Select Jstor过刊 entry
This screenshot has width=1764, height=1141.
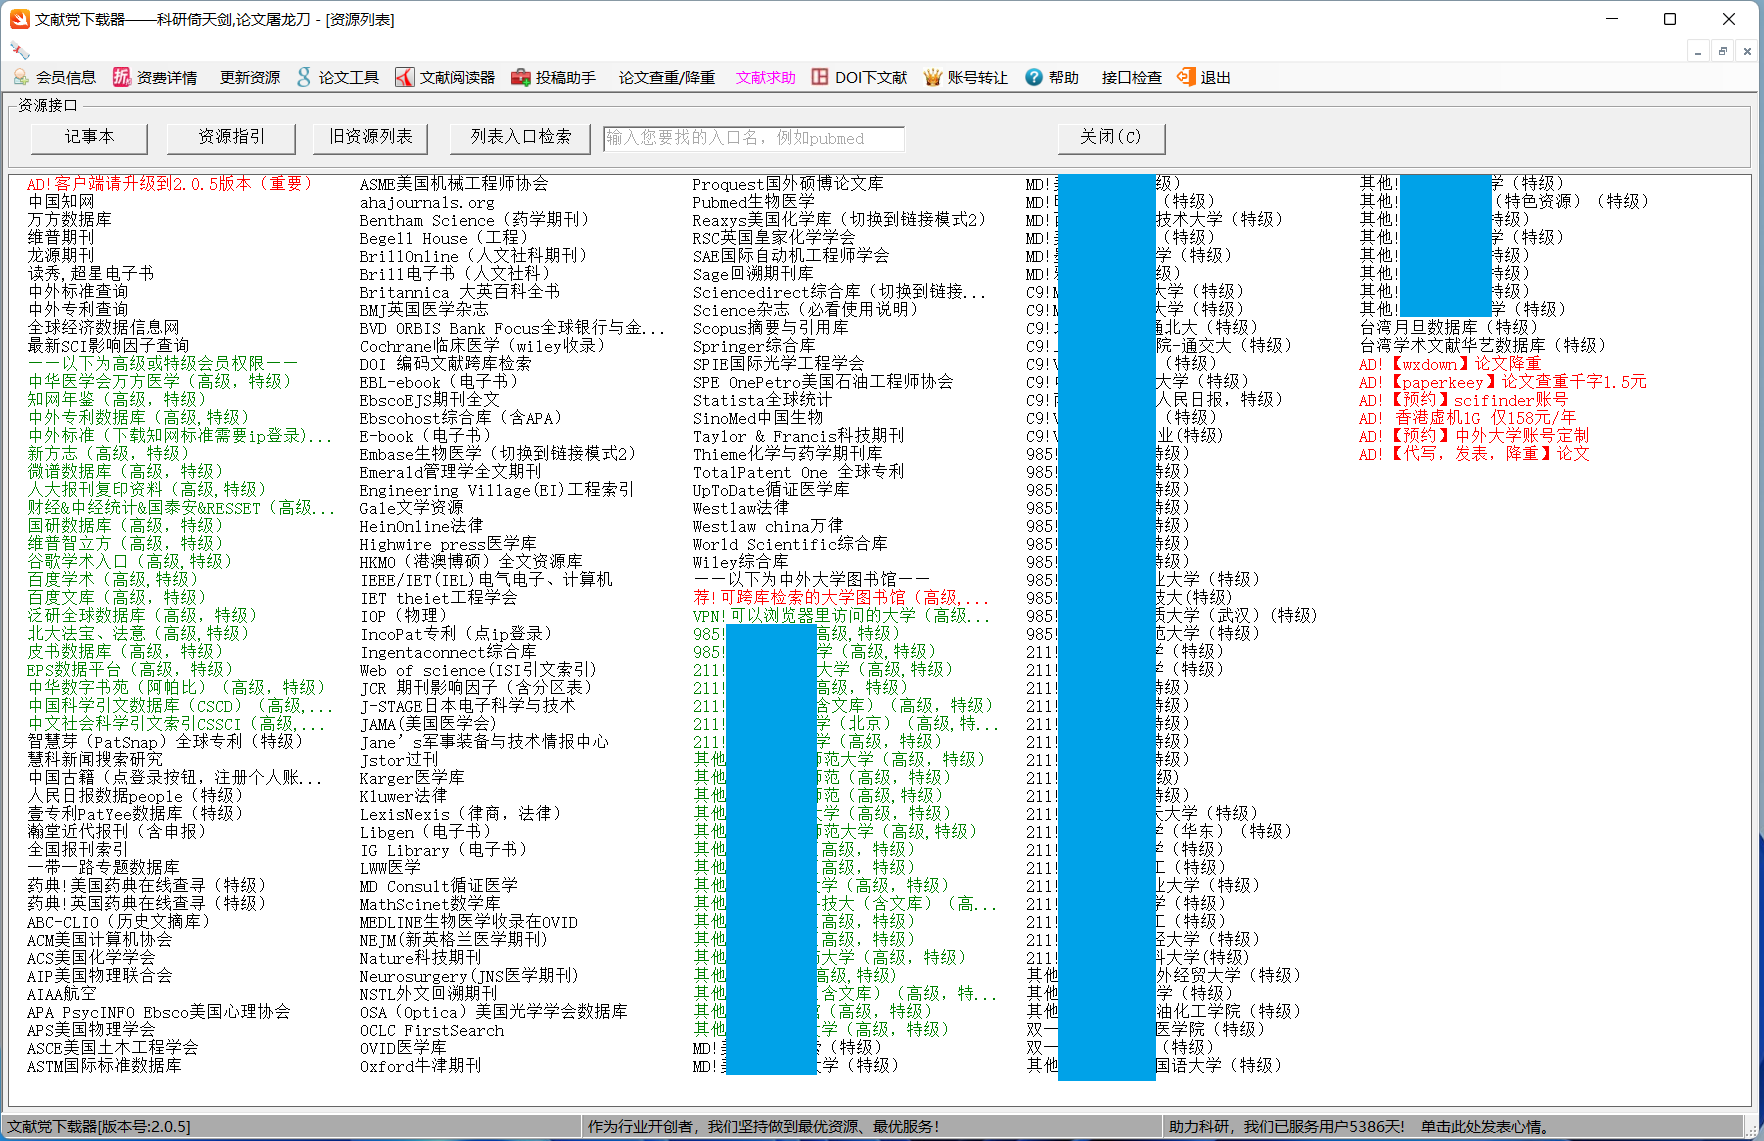[x=399, y=760]
